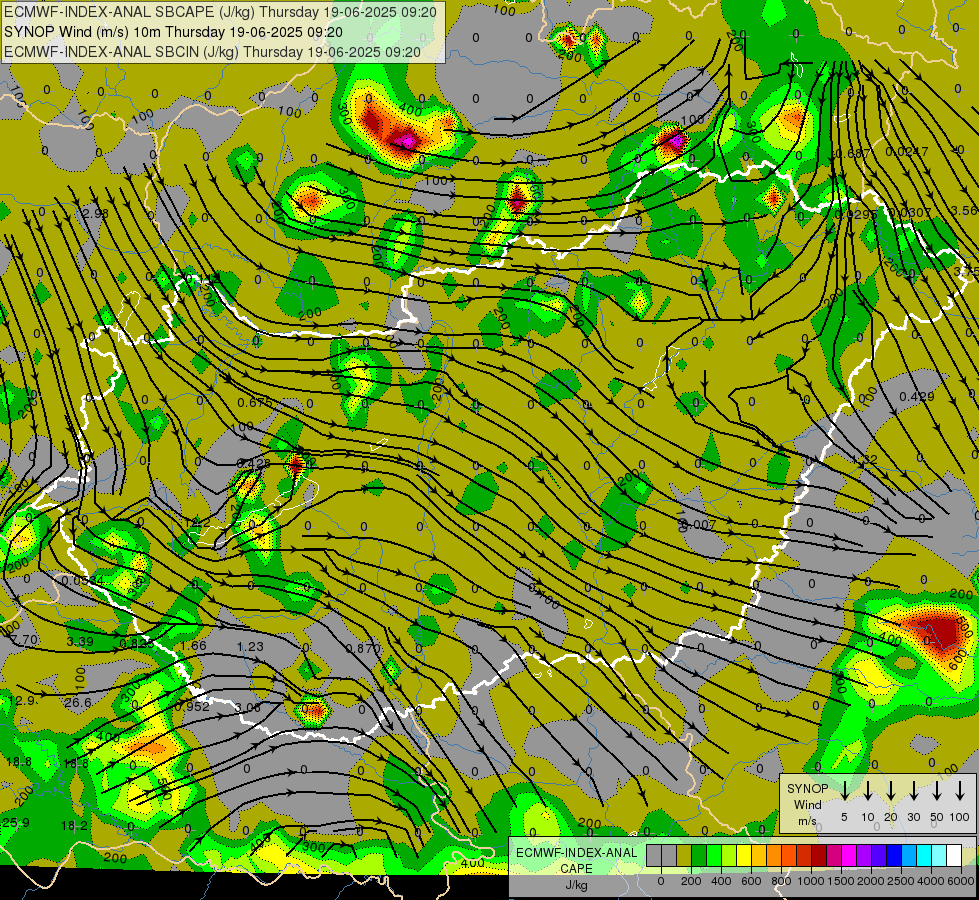Click the 100 m/s wind arrow in legend
The width and height of the screenshot is (979, 900).
tap(960, 790)
